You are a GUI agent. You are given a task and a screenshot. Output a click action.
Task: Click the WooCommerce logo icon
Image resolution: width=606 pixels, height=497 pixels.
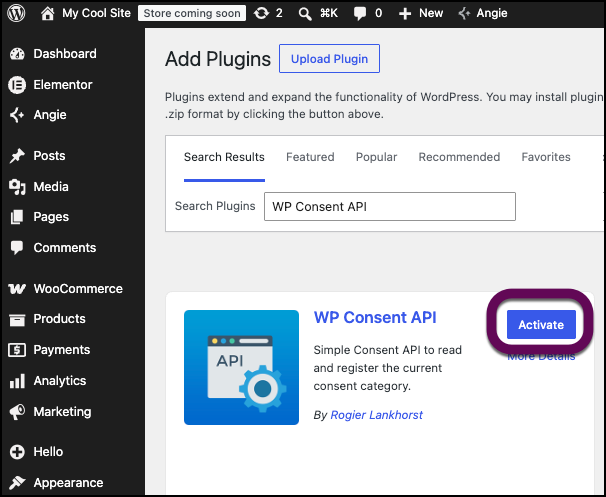coord(17,289)
